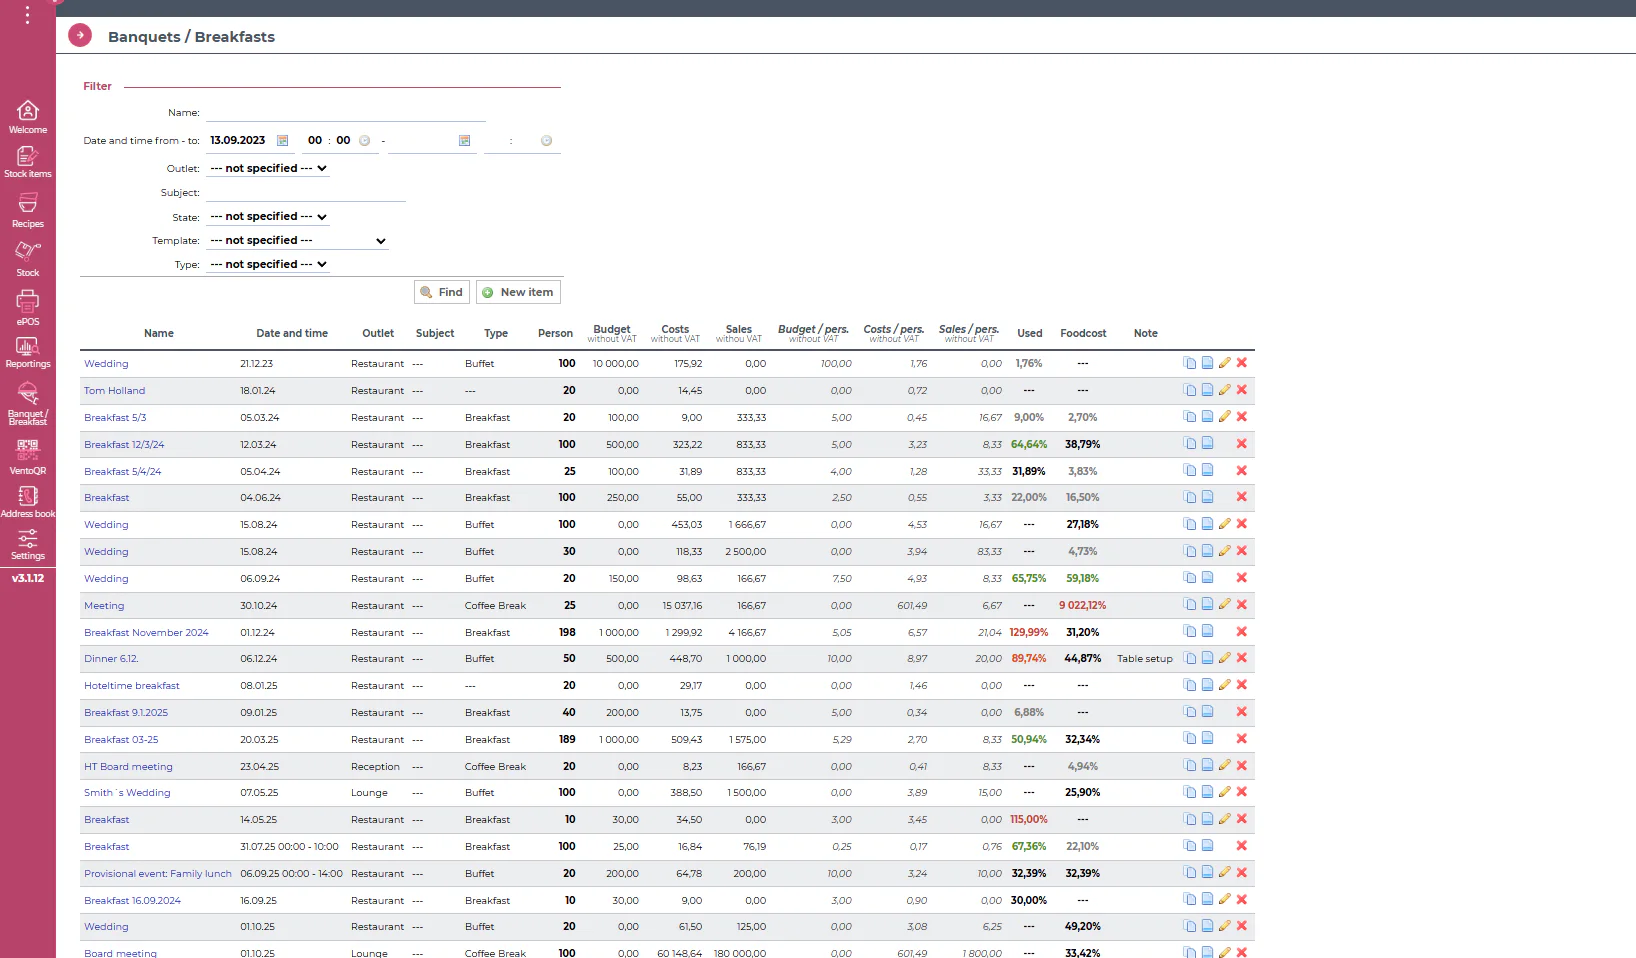Image resolution: width=1636 pixels, height=958 pixels.
Task: Open ePOS from the sidebar
Action: [x=28, y=308]
